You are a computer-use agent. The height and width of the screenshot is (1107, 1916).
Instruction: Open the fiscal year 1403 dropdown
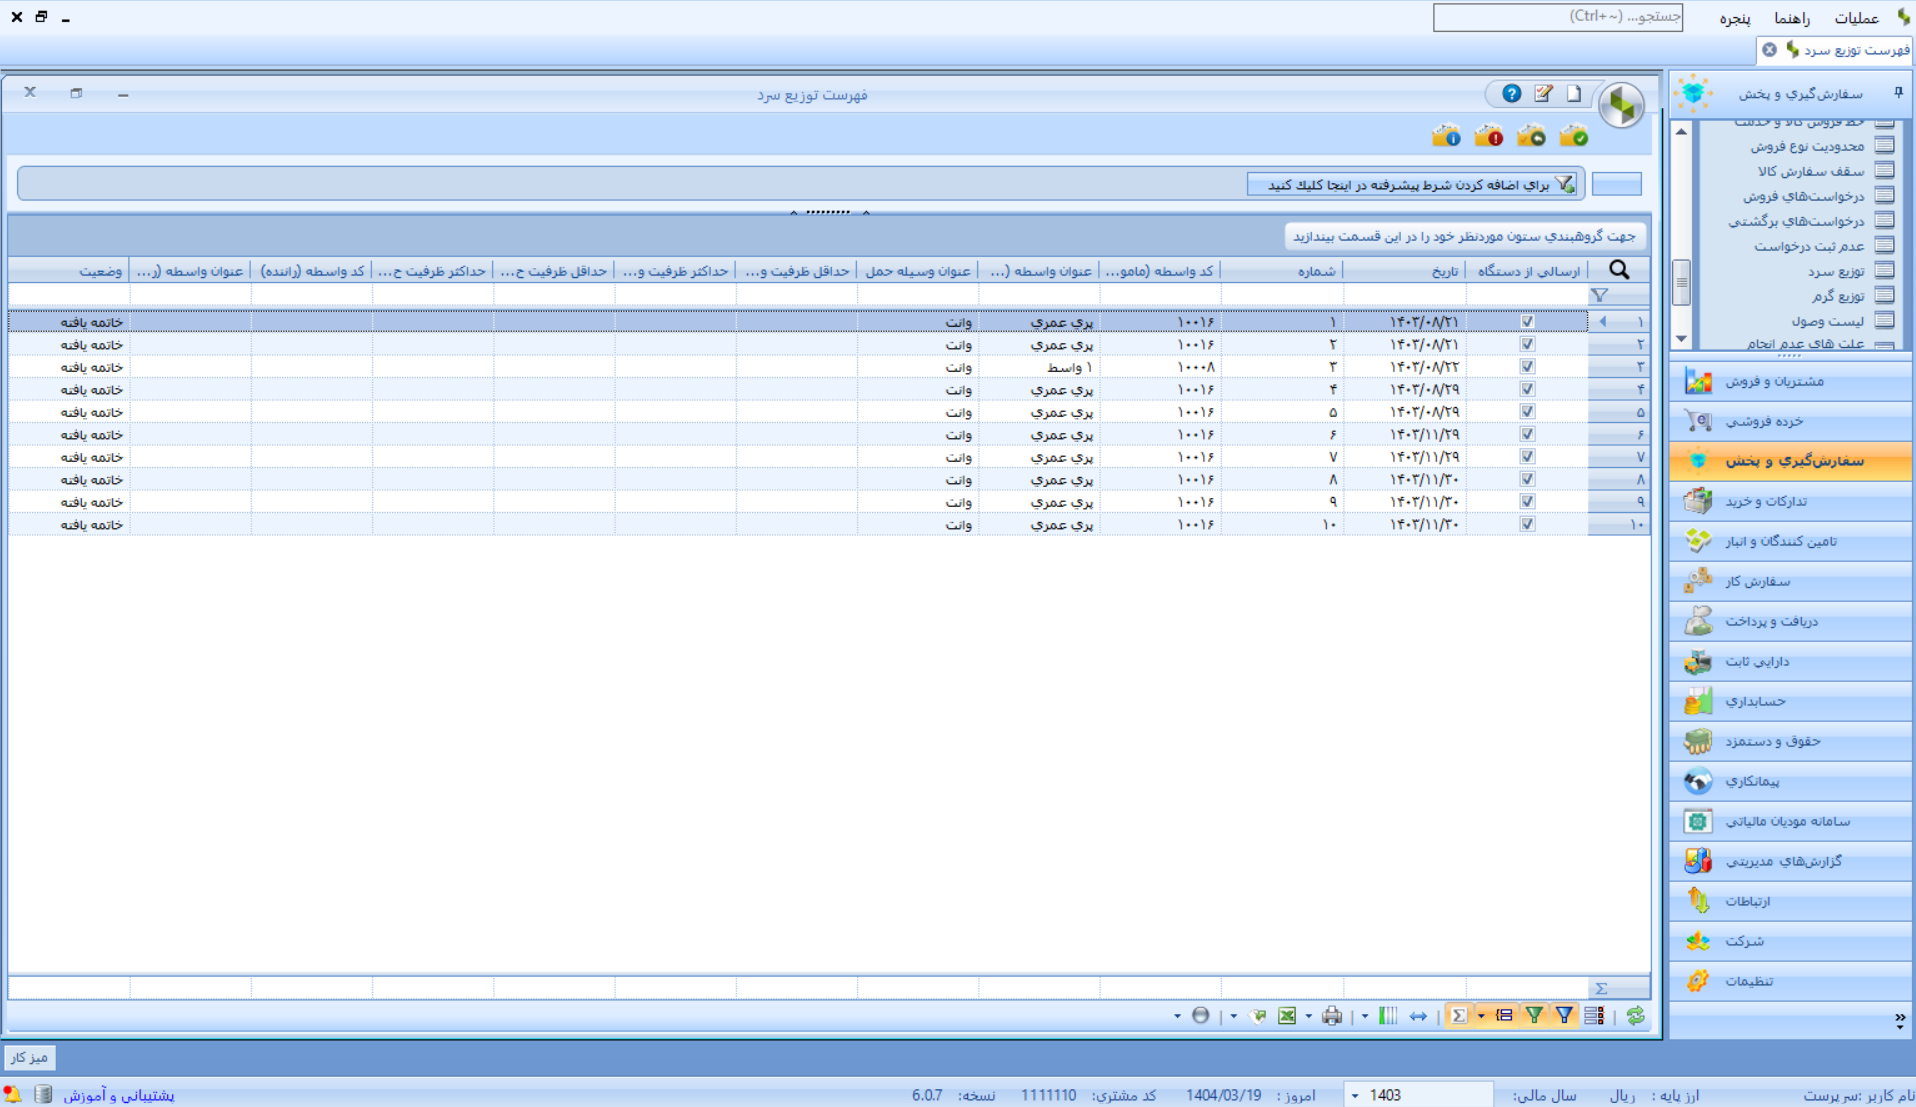(1355, 1095)
